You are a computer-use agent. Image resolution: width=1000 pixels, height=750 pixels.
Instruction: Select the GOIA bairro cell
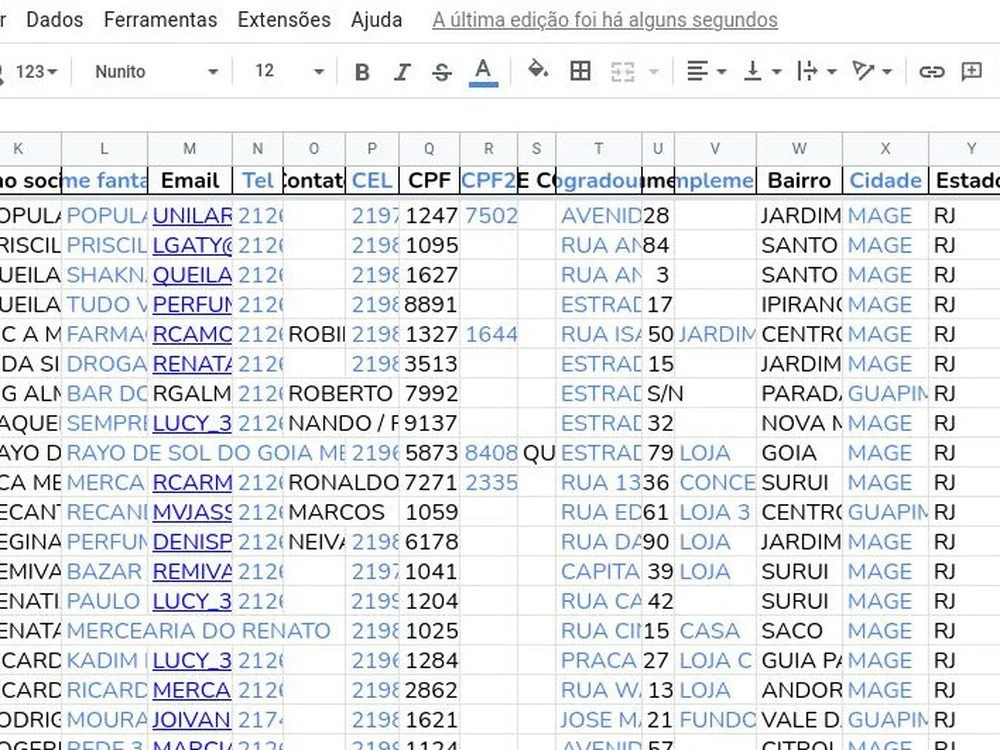(799, 453)
